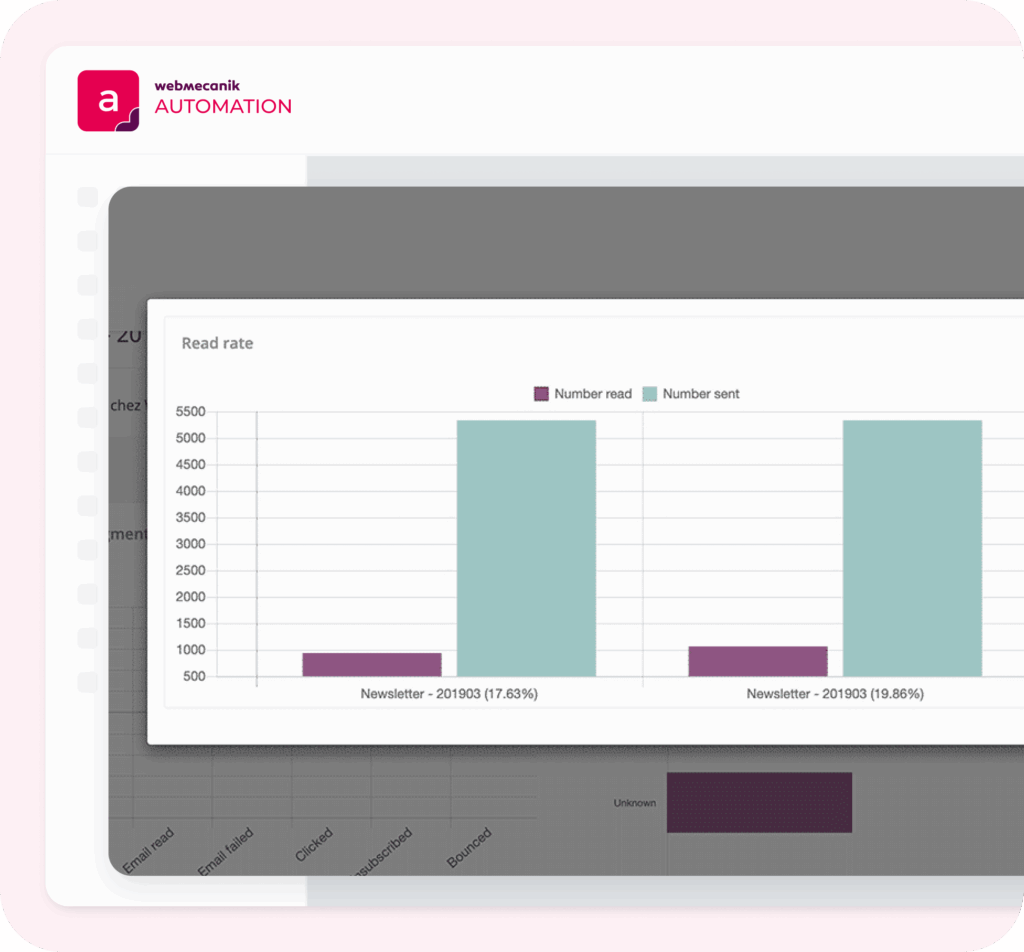
Task: Click the 'Bounced' axis label
Action: pyautogui.click(x=469, y=848)
